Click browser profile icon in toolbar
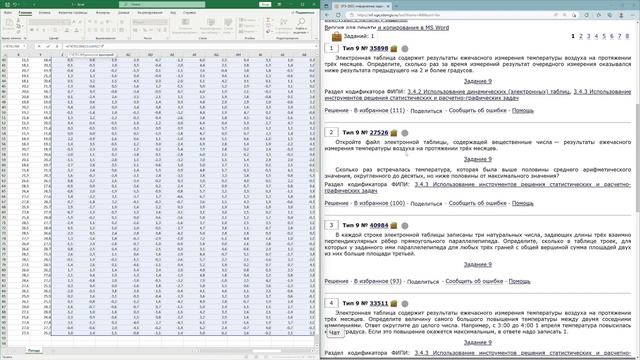The height and width of the screenshot is (360, 640). pyautogui.click(x=621, y=15)
